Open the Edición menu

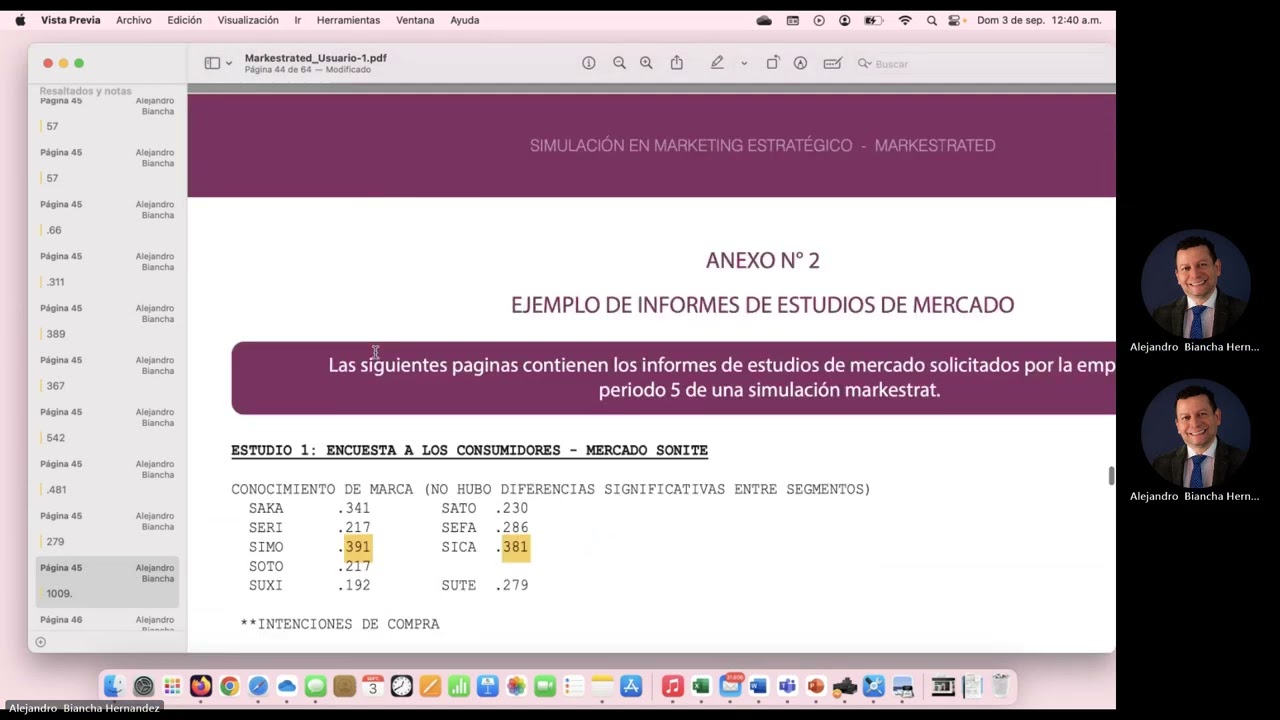tap(184, 20)
